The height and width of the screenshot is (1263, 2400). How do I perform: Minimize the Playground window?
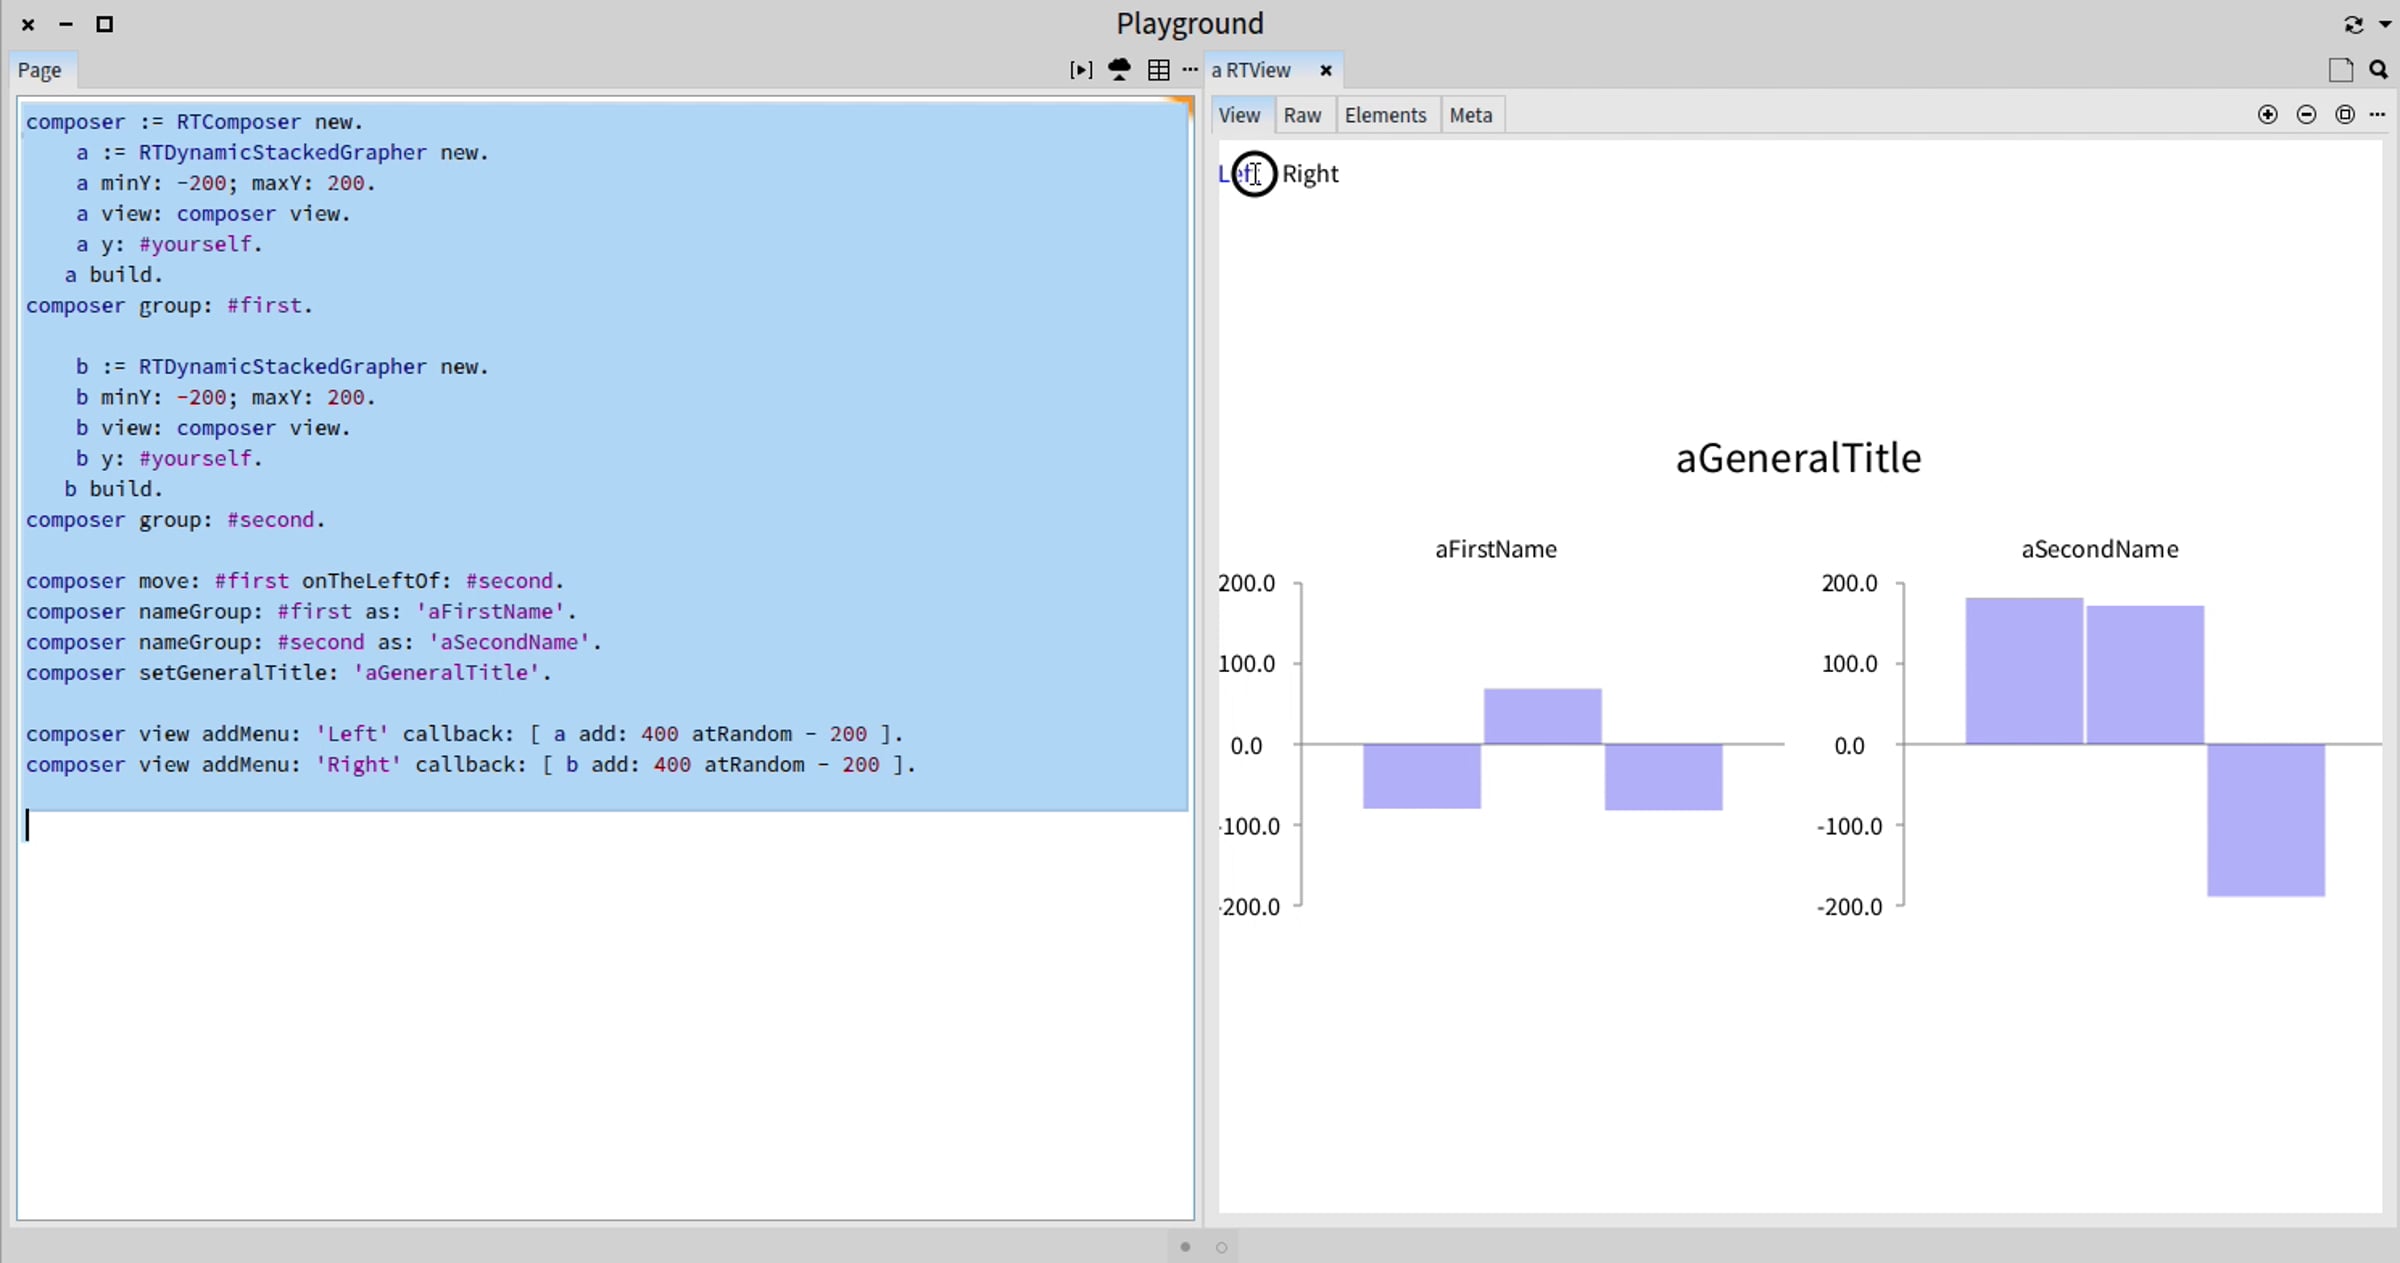pos(66,24)
